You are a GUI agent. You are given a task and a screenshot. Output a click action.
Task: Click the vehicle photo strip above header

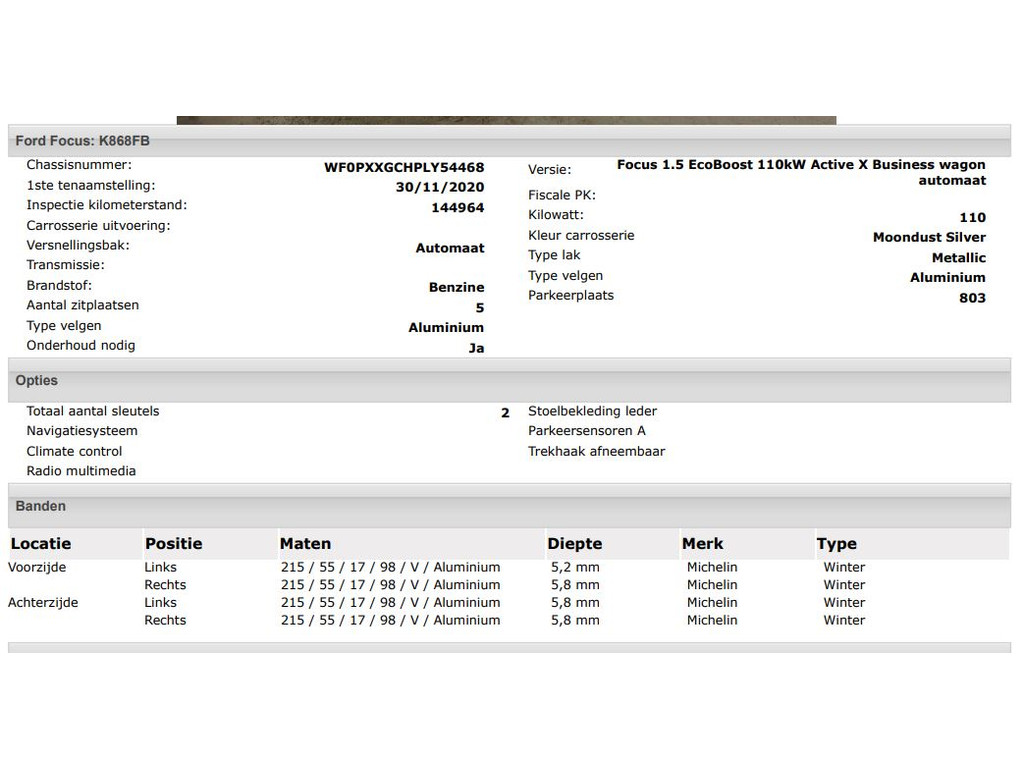pos(506,120)
